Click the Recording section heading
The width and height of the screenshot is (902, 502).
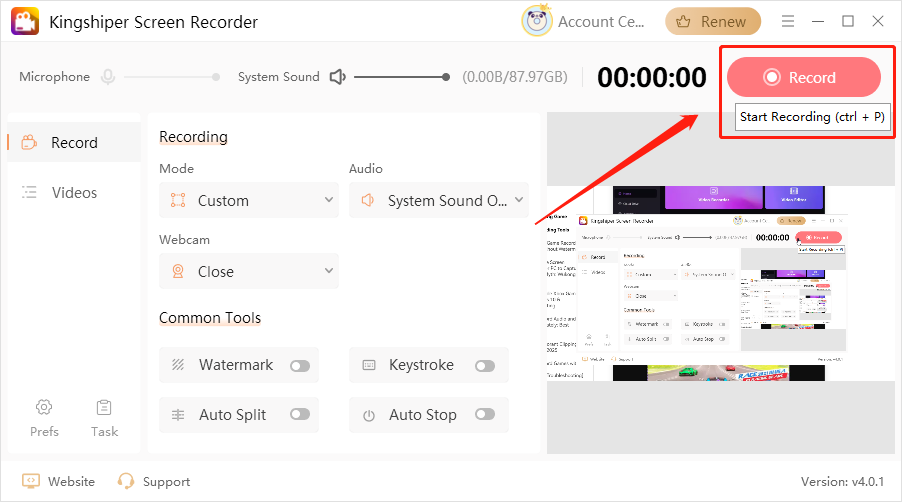[x=193, y=137]
